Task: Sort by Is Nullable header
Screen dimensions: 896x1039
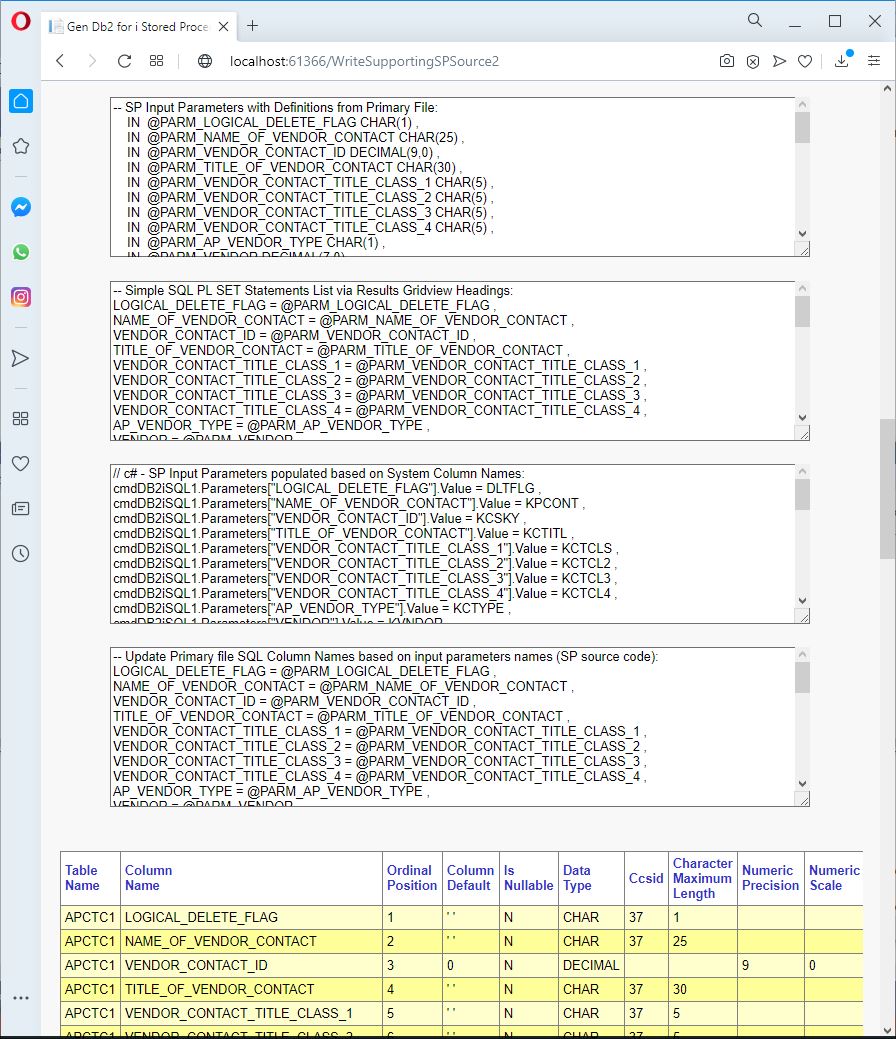Action: (528, 878)
